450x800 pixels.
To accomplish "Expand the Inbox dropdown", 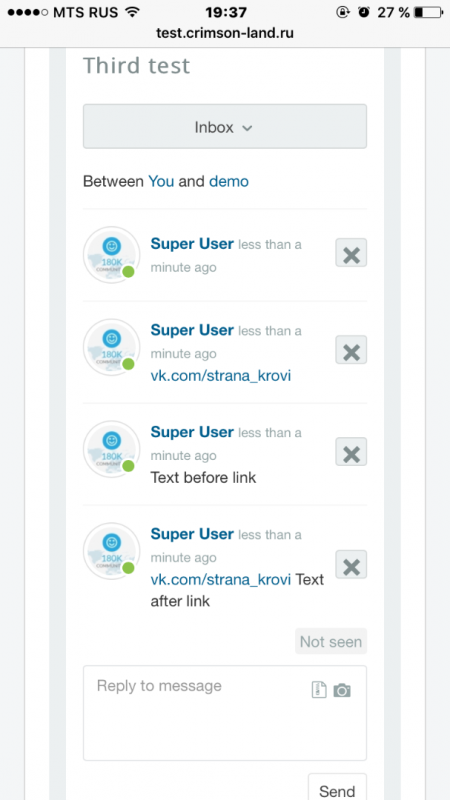I will click(x=225, y=127).
